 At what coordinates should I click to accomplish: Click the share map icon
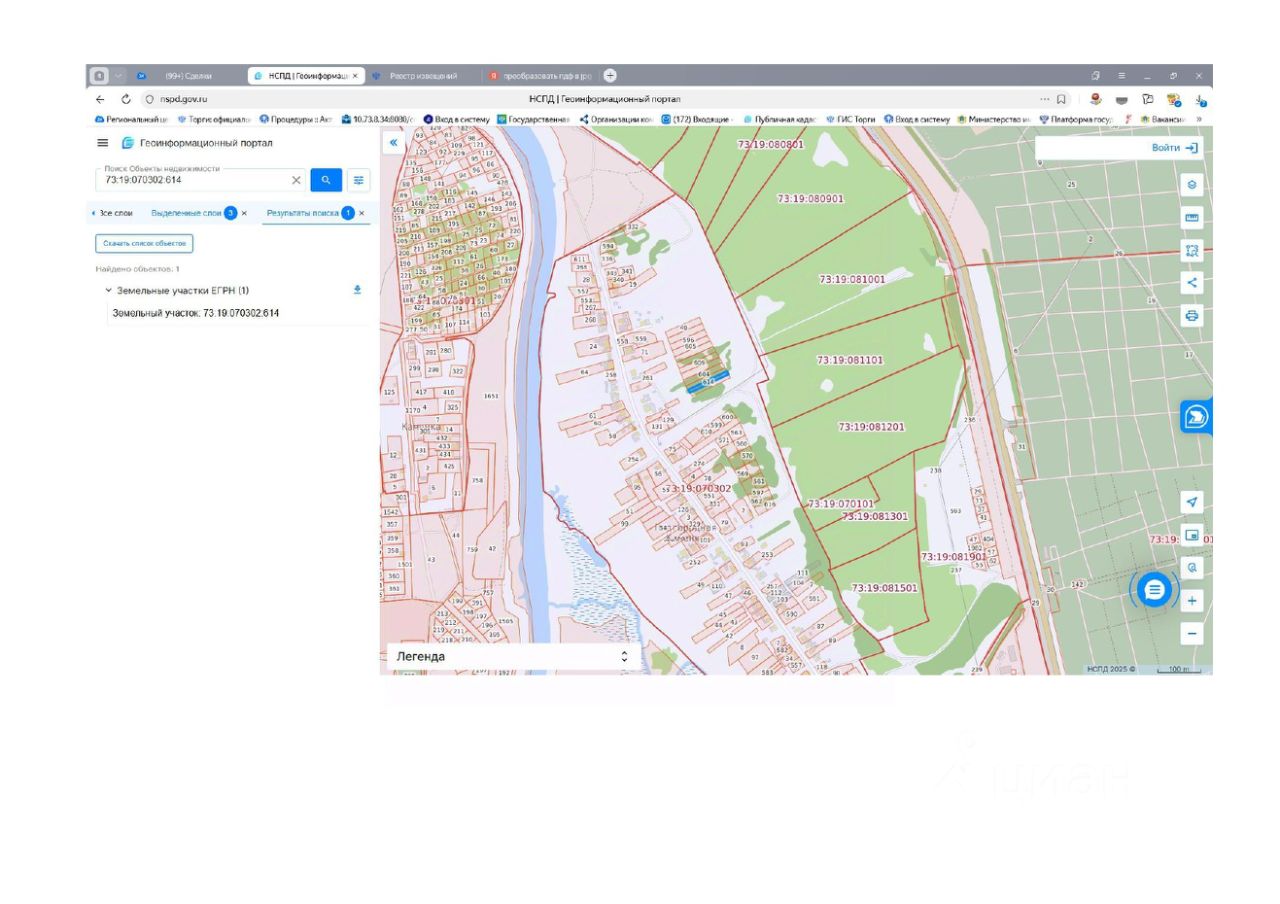click(1191, 283)
